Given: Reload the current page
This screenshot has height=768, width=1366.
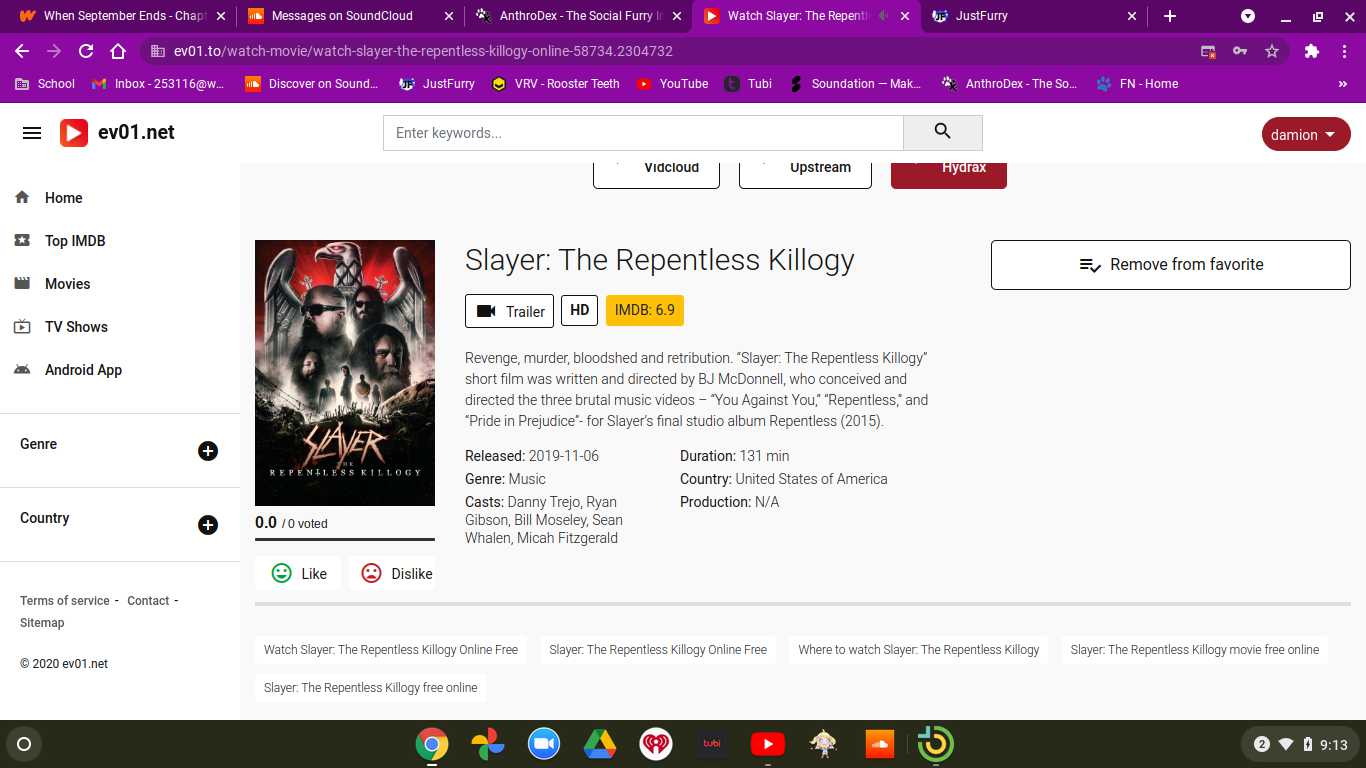Looking at the screenshot, I should (x=86, y=51).
